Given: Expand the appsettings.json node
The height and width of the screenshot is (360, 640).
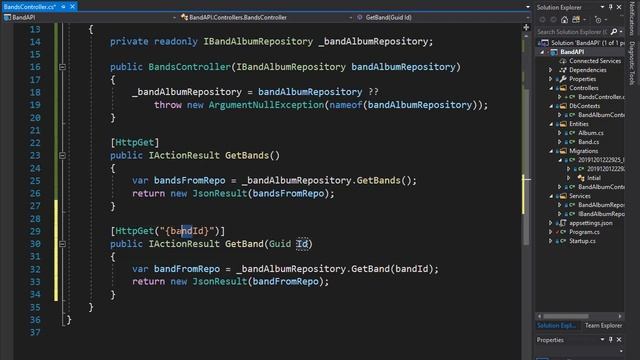Looking at the screenshot, I should (x=551, y=223).
